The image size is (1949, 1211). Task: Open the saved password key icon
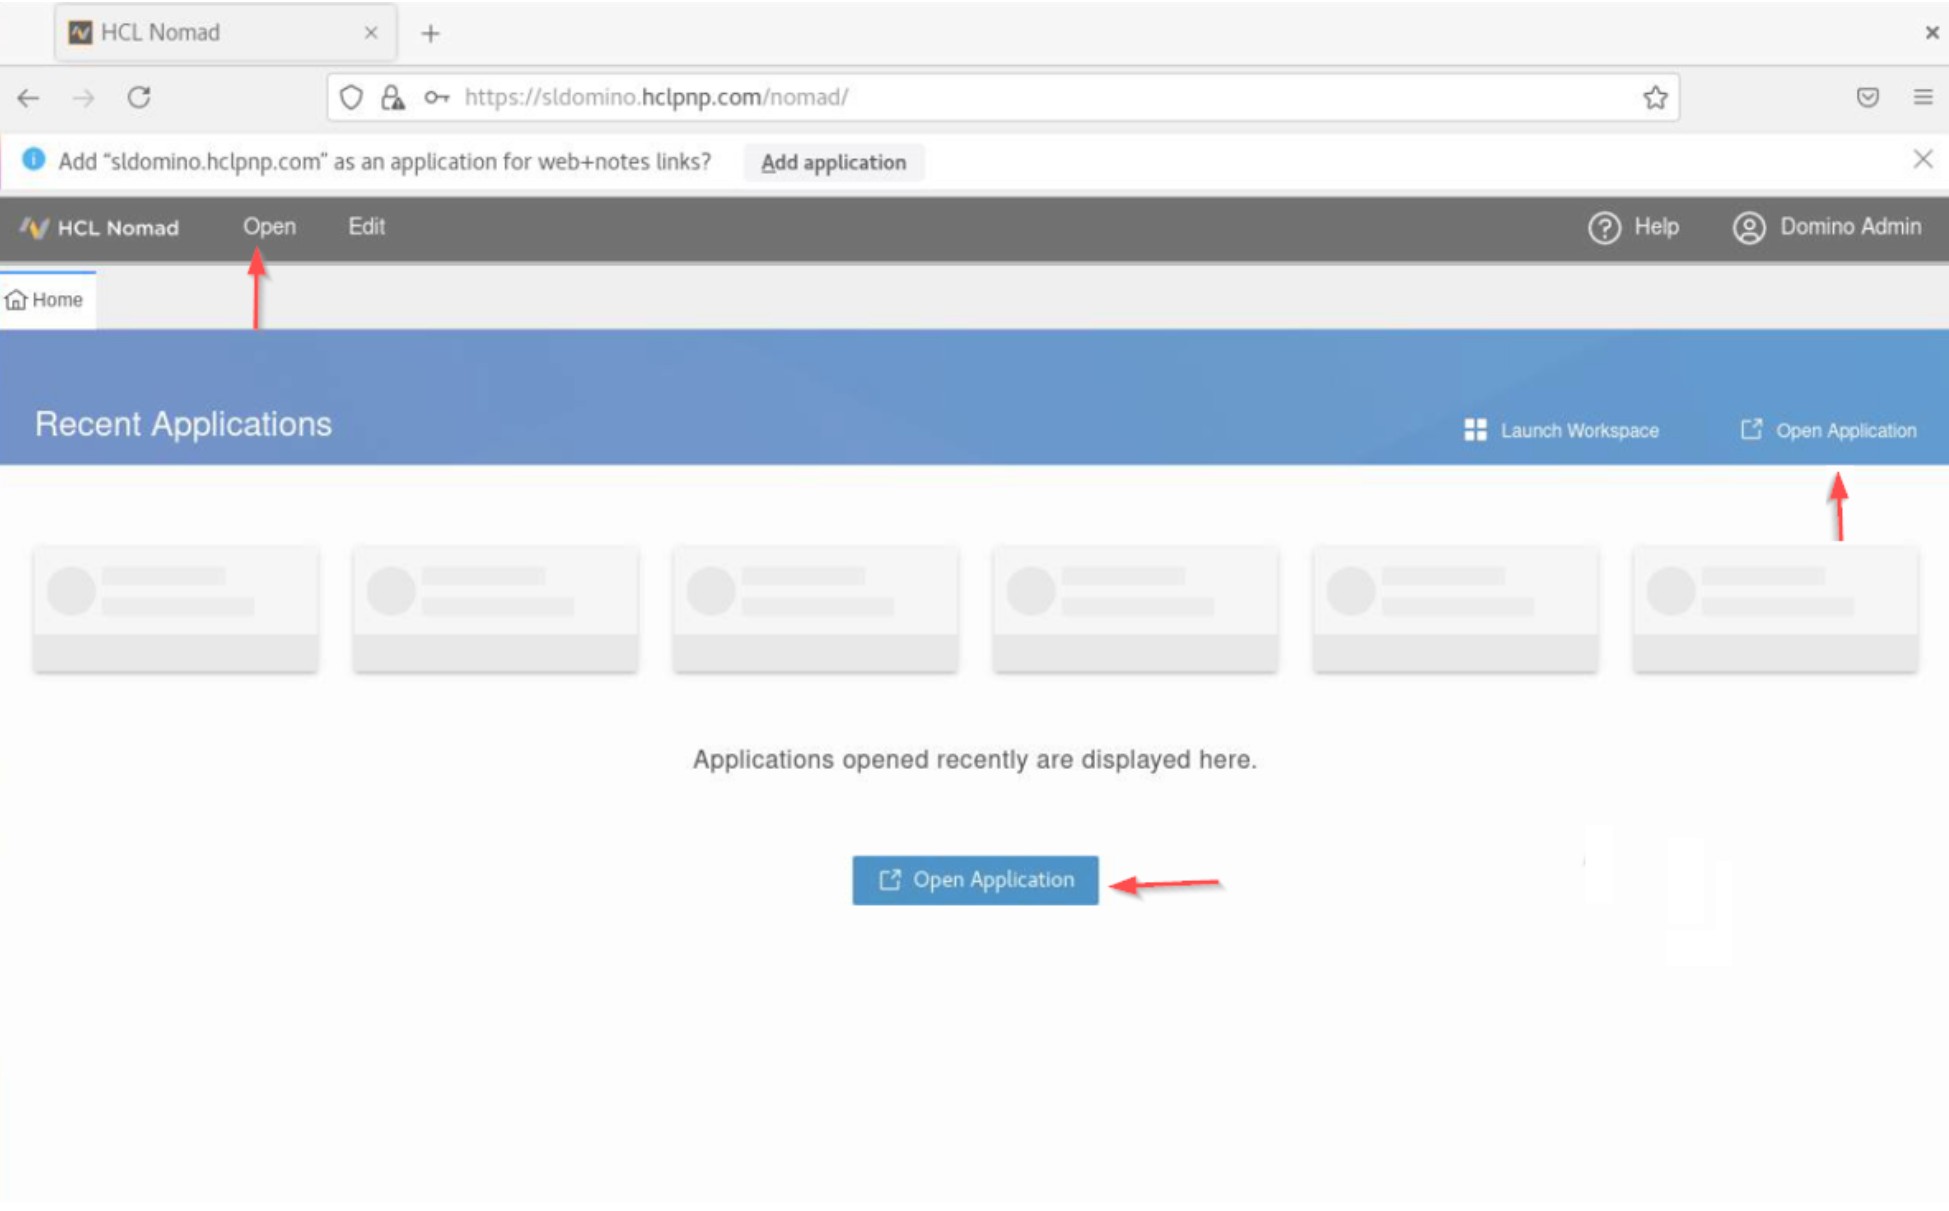click(x=436, y=97)
